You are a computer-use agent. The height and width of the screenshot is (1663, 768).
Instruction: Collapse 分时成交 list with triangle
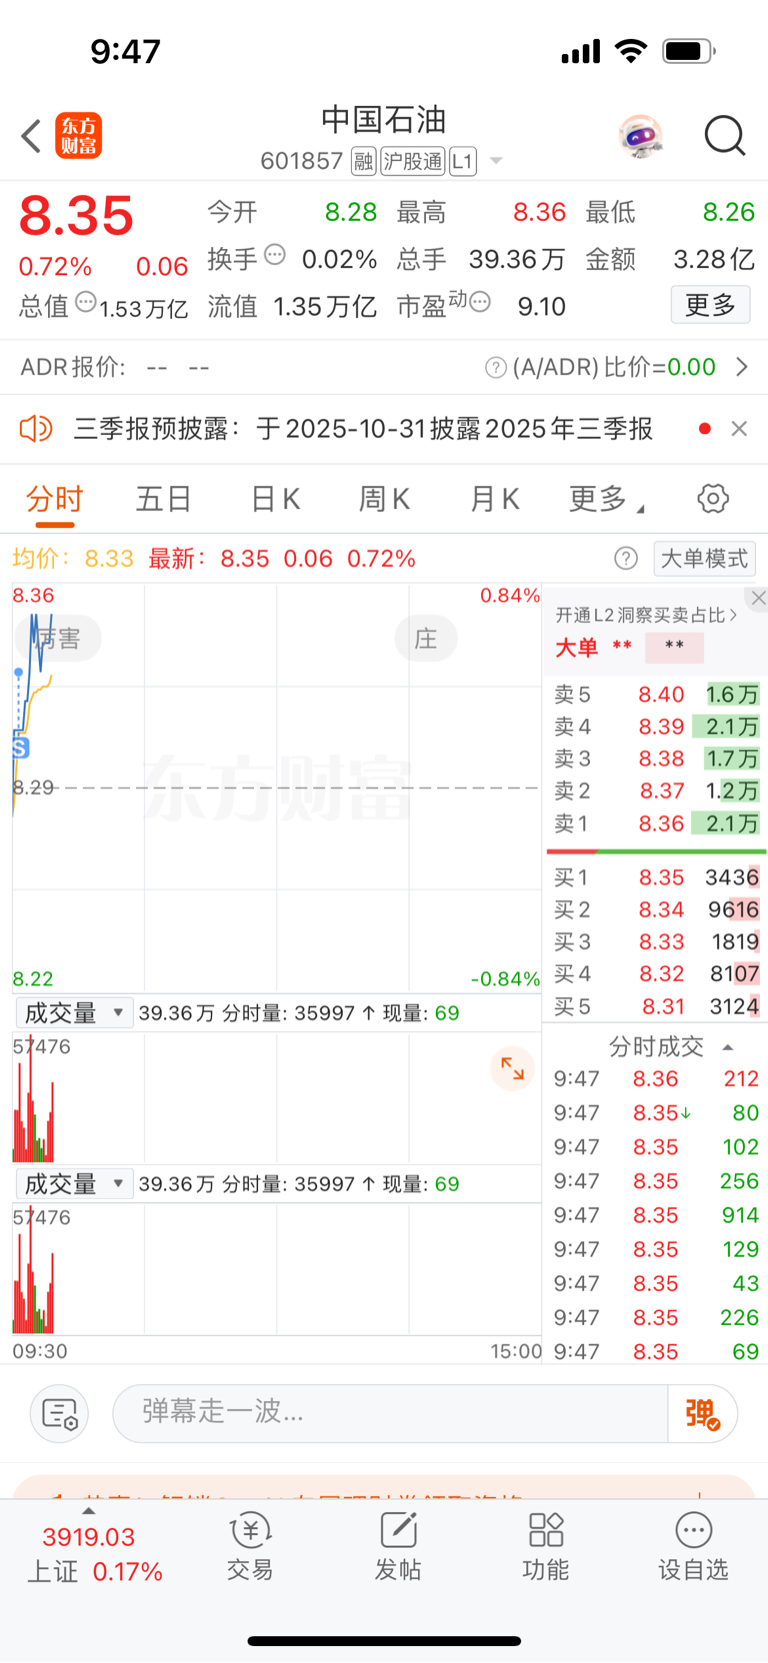[728, 1047]
